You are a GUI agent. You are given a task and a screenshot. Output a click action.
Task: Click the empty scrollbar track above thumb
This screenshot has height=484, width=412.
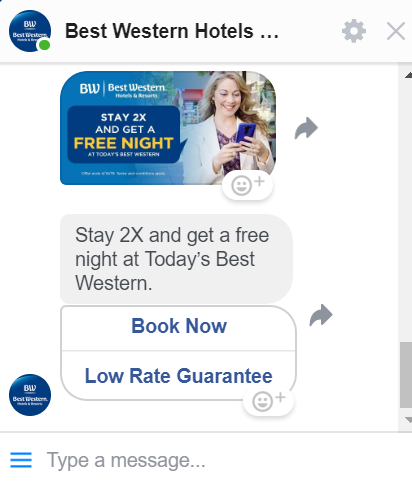[x=406, y=210]
